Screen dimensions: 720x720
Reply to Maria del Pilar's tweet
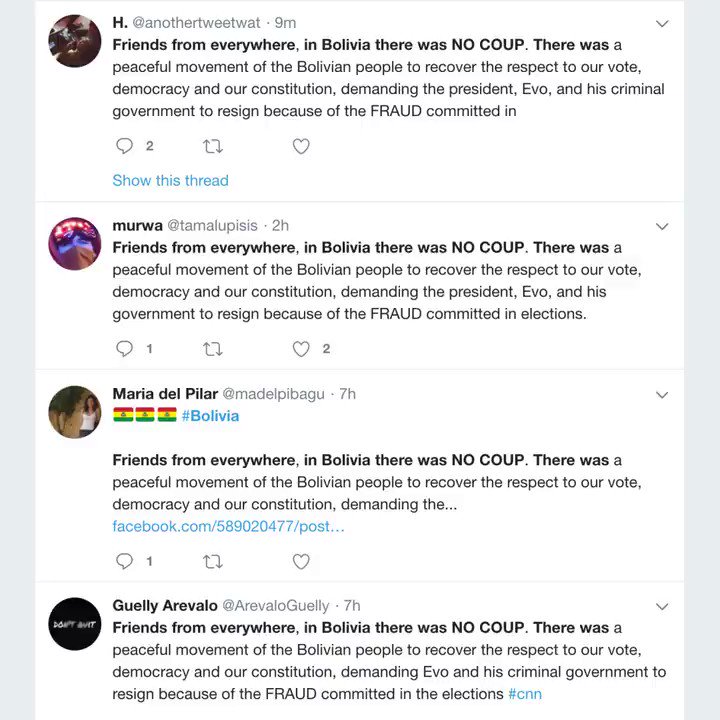(x=125, y=561)
